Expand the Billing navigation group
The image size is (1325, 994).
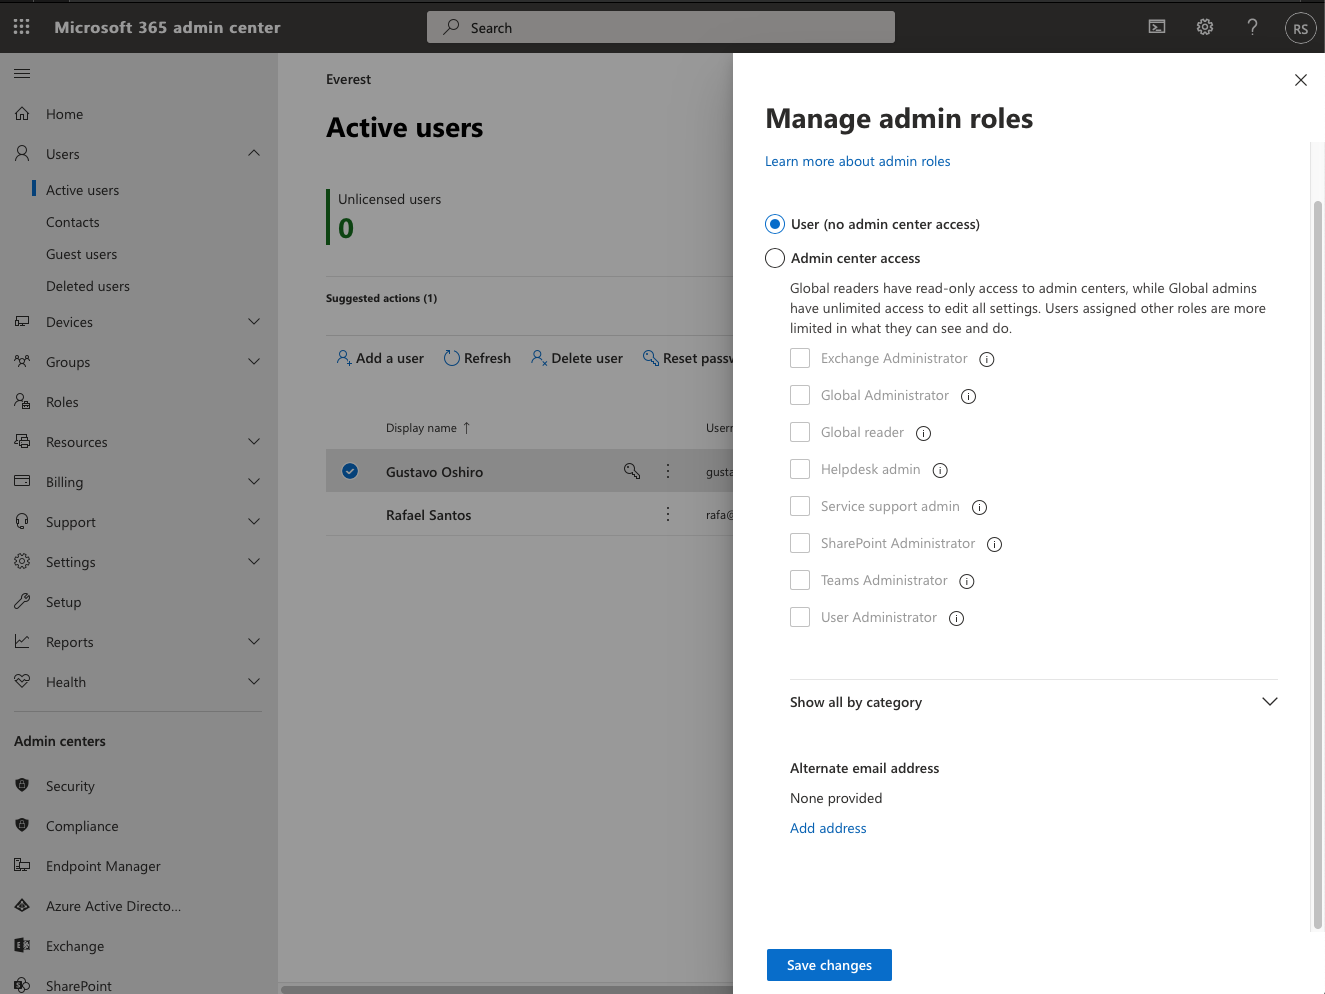tap(254, 481)
